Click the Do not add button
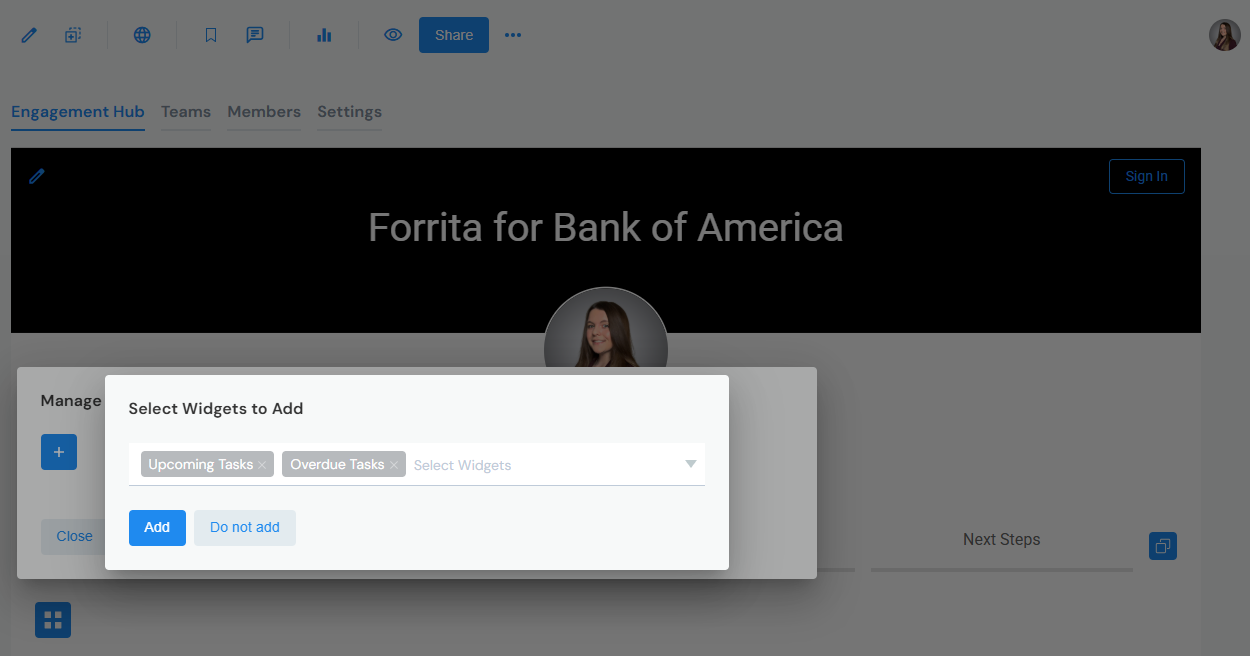Viewport: 1250px width, 656px height. point(245,527)
